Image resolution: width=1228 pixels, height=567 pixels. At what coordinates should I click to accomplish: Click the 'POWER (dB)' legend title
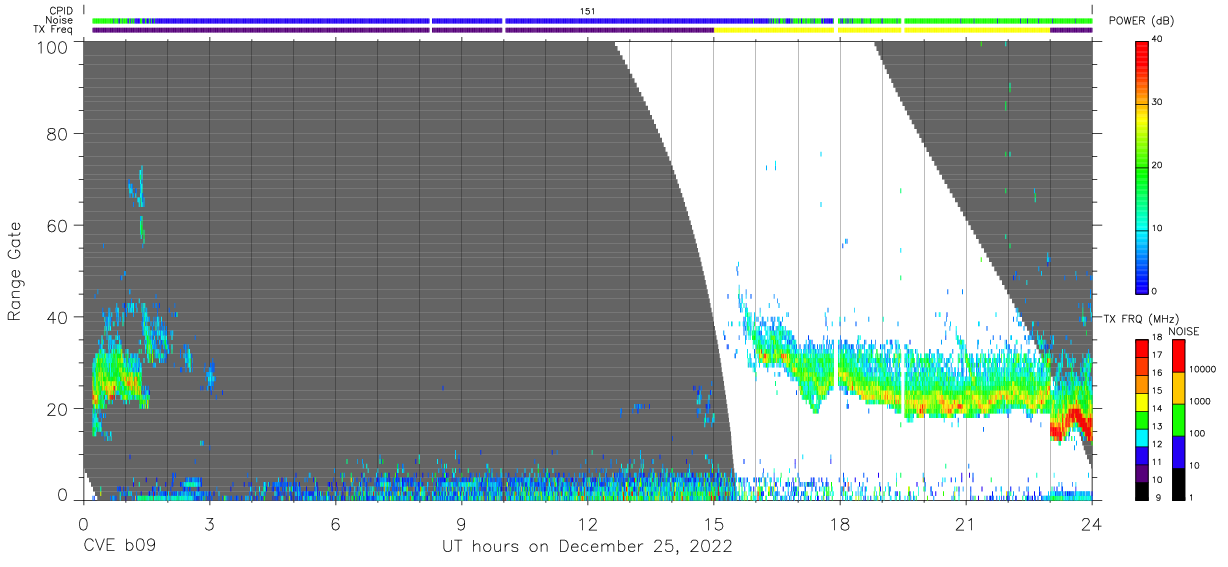pyautogui.click(x=1142, y=21)
